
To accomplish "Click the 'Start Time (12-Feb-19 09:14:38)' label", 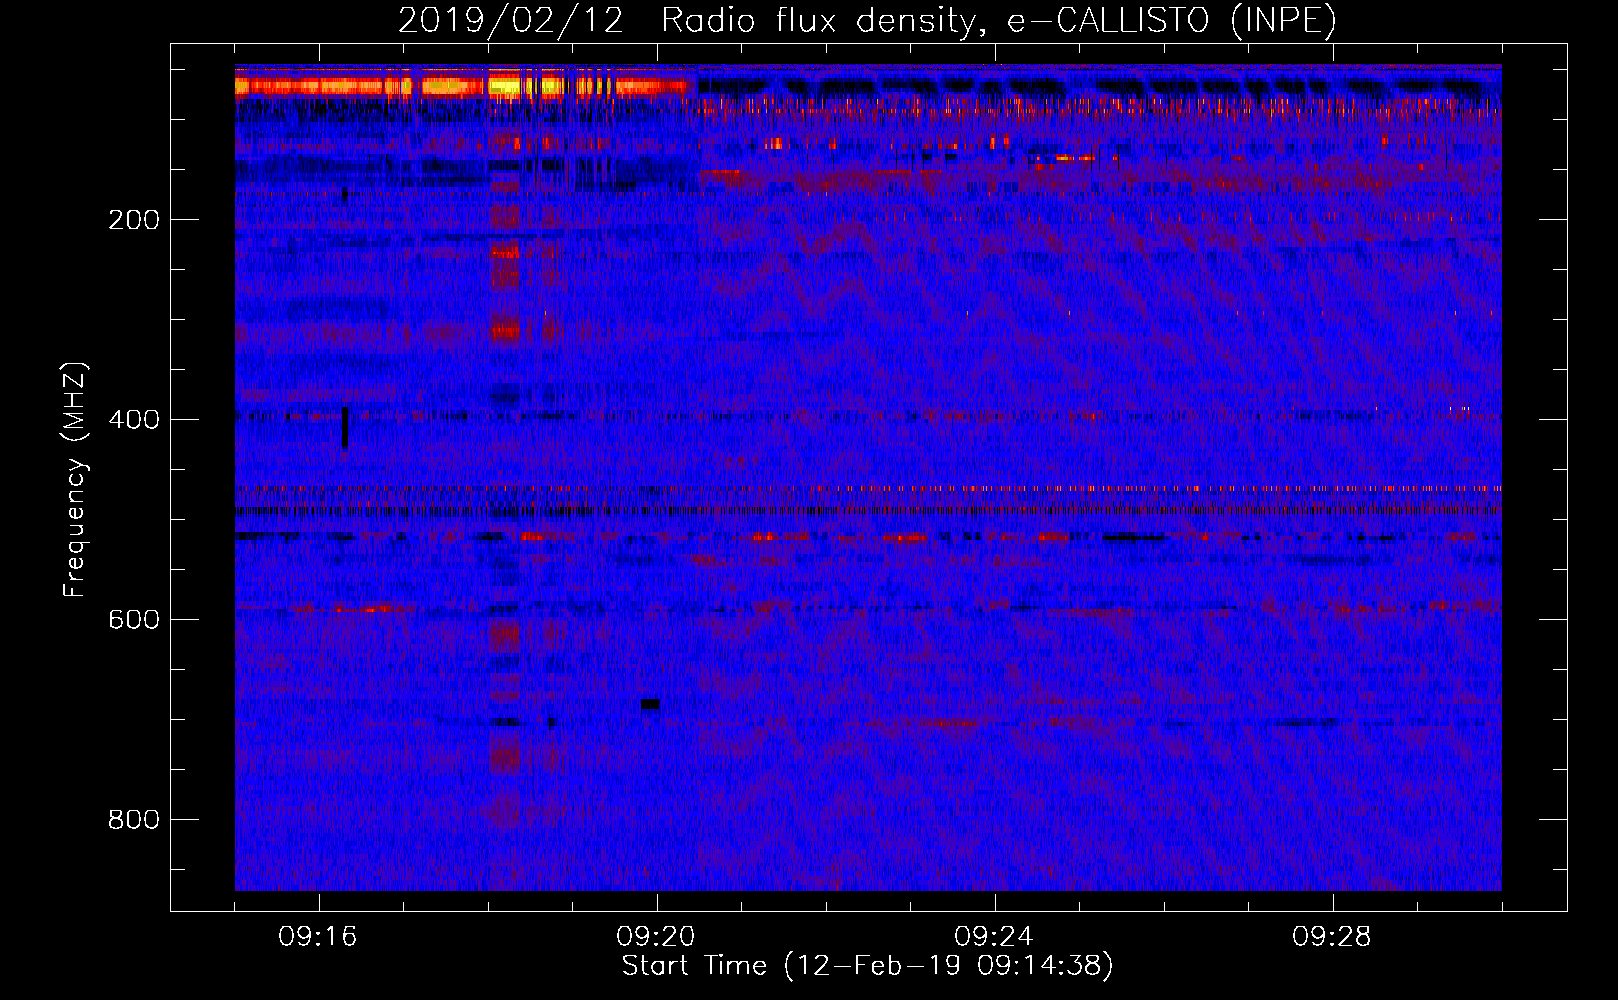I will [x=868, y=966].
